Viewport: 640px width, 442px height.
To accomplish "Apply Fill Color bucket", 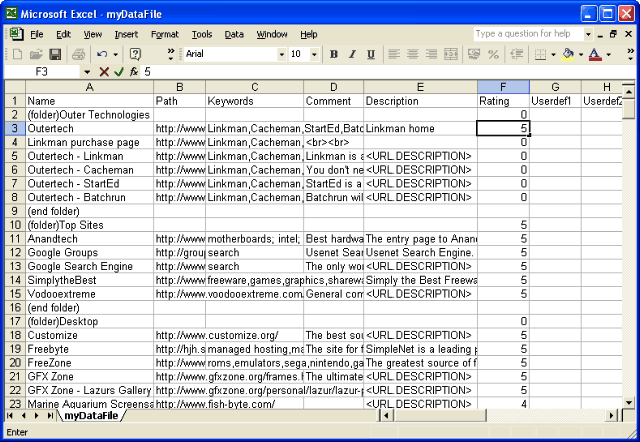I will pos(568,54).
